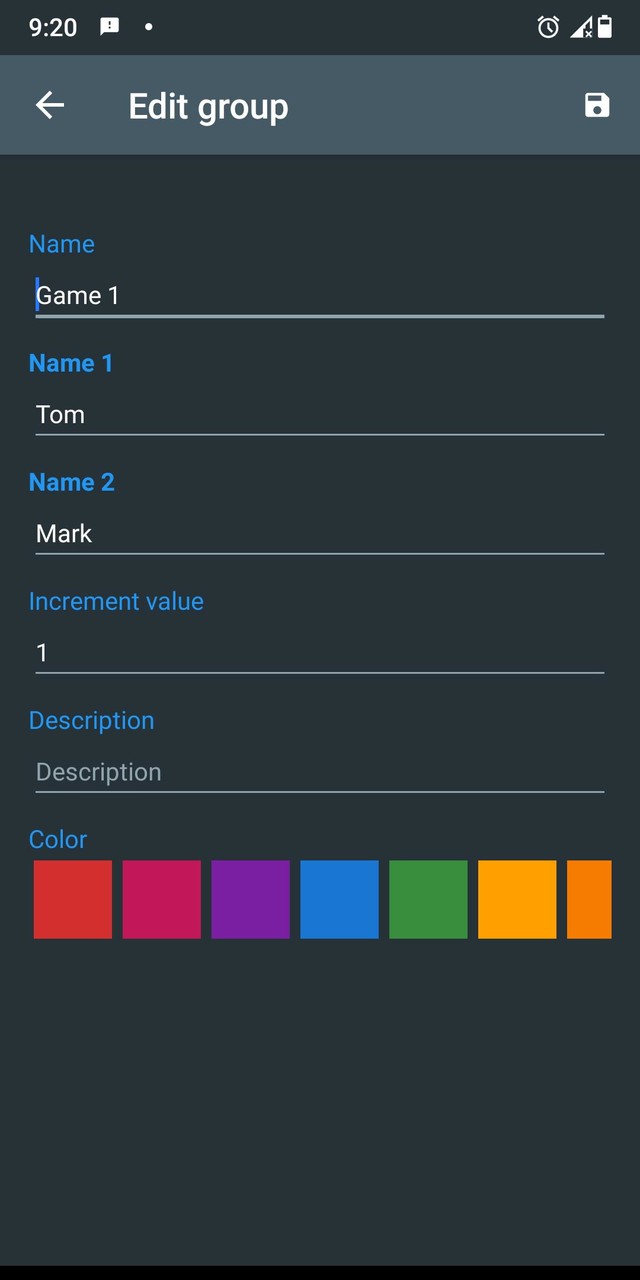
Task: Pick the purple color swatch
Action: click(x=250, y=899)
